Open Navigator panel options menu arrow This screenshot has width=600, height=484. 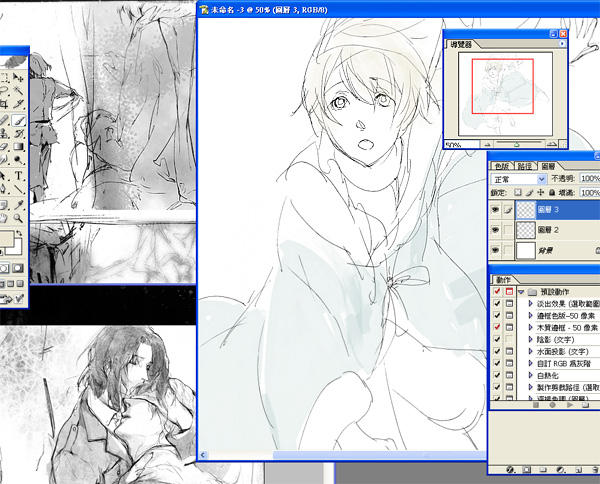562,44
